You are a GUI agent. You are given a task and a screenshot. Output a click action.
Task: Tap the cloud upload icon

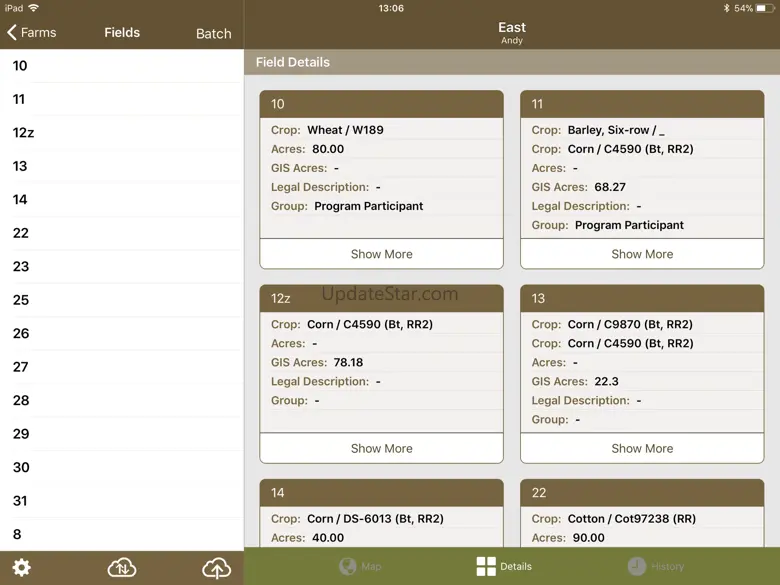click(x=216, y=568)
